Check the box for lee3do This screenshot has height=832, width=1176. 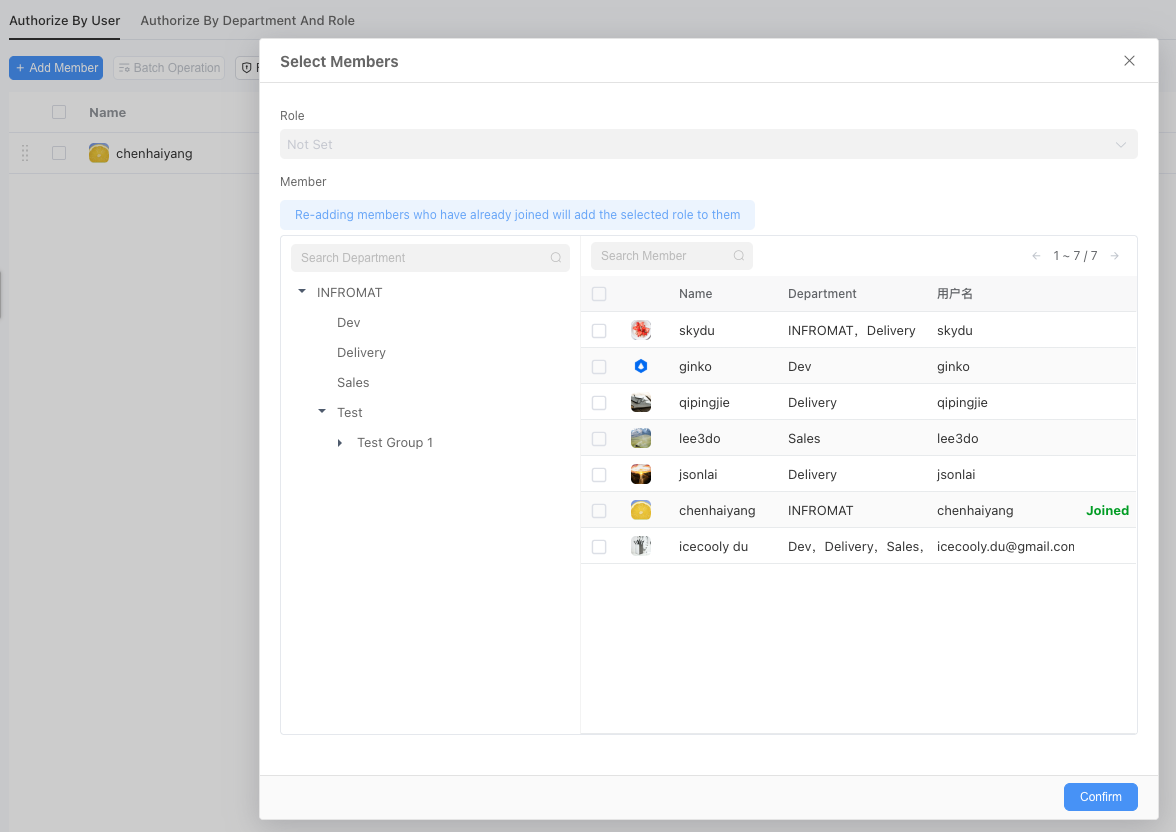(599, 439)
